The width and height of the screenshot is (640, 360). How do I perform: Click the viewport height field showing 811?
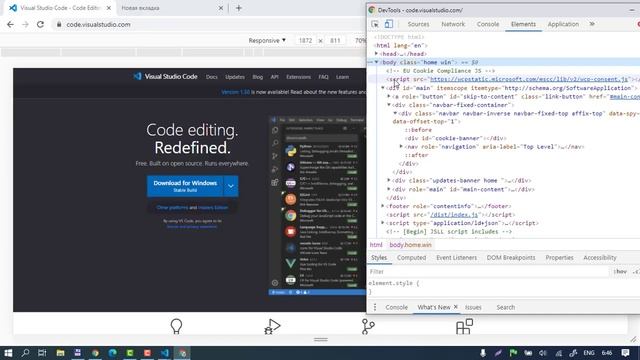point(335,40)
